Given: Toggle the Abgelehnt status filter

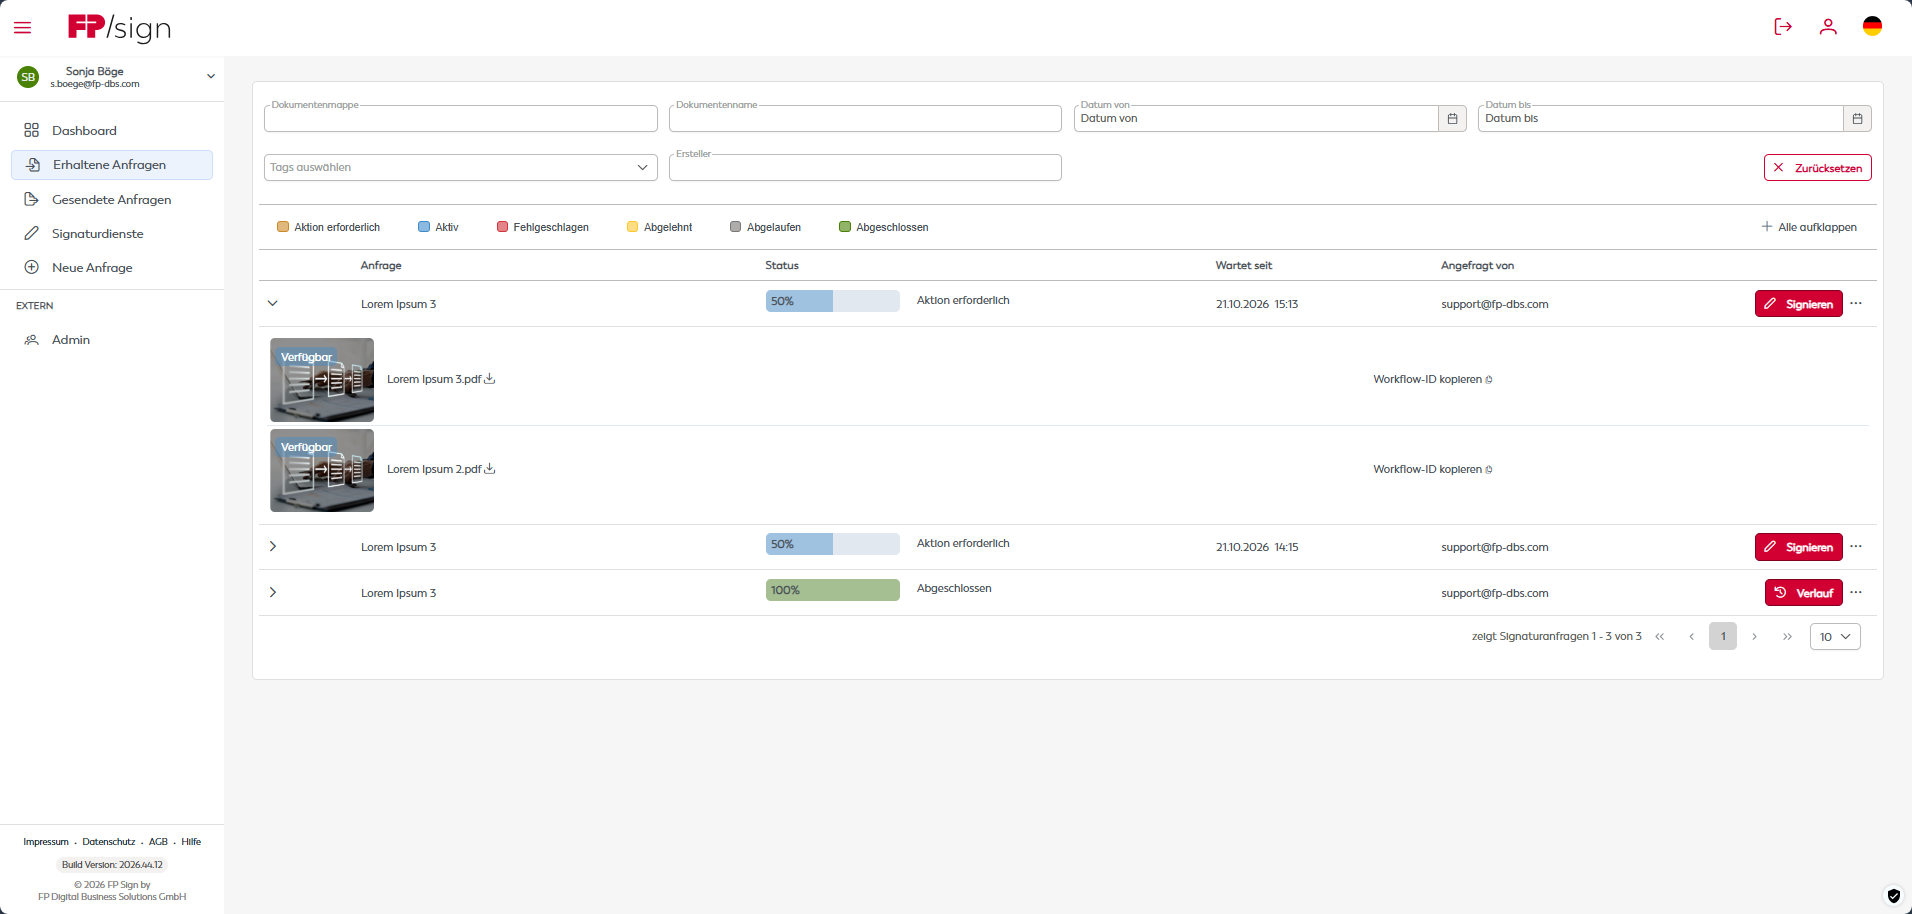Looking at the screenshot, I should coord(659,227).
